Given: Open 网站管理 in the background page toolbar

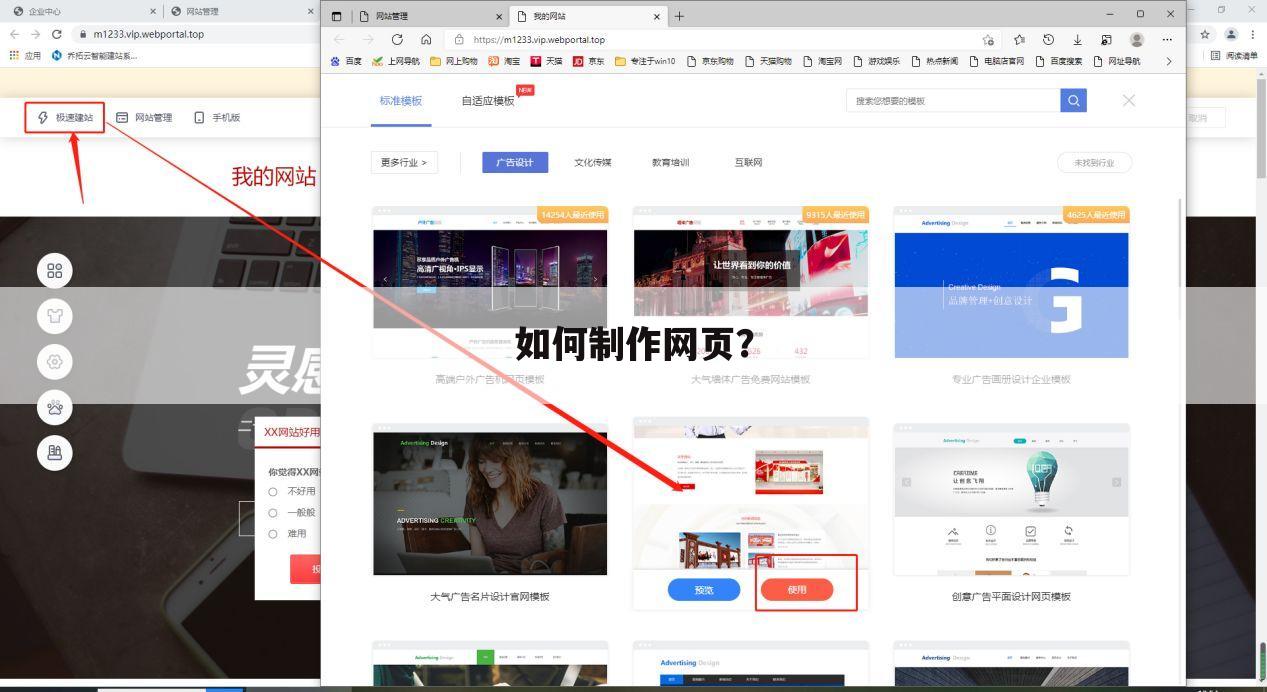Looking at the screenshot, I should 144,117.
